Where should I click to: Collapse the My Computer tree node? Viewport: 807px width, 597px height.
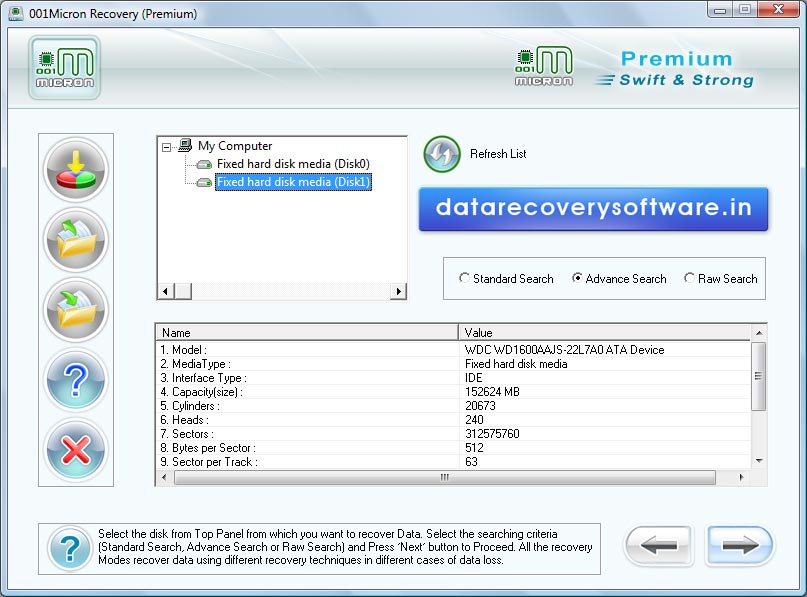[166, 147]
